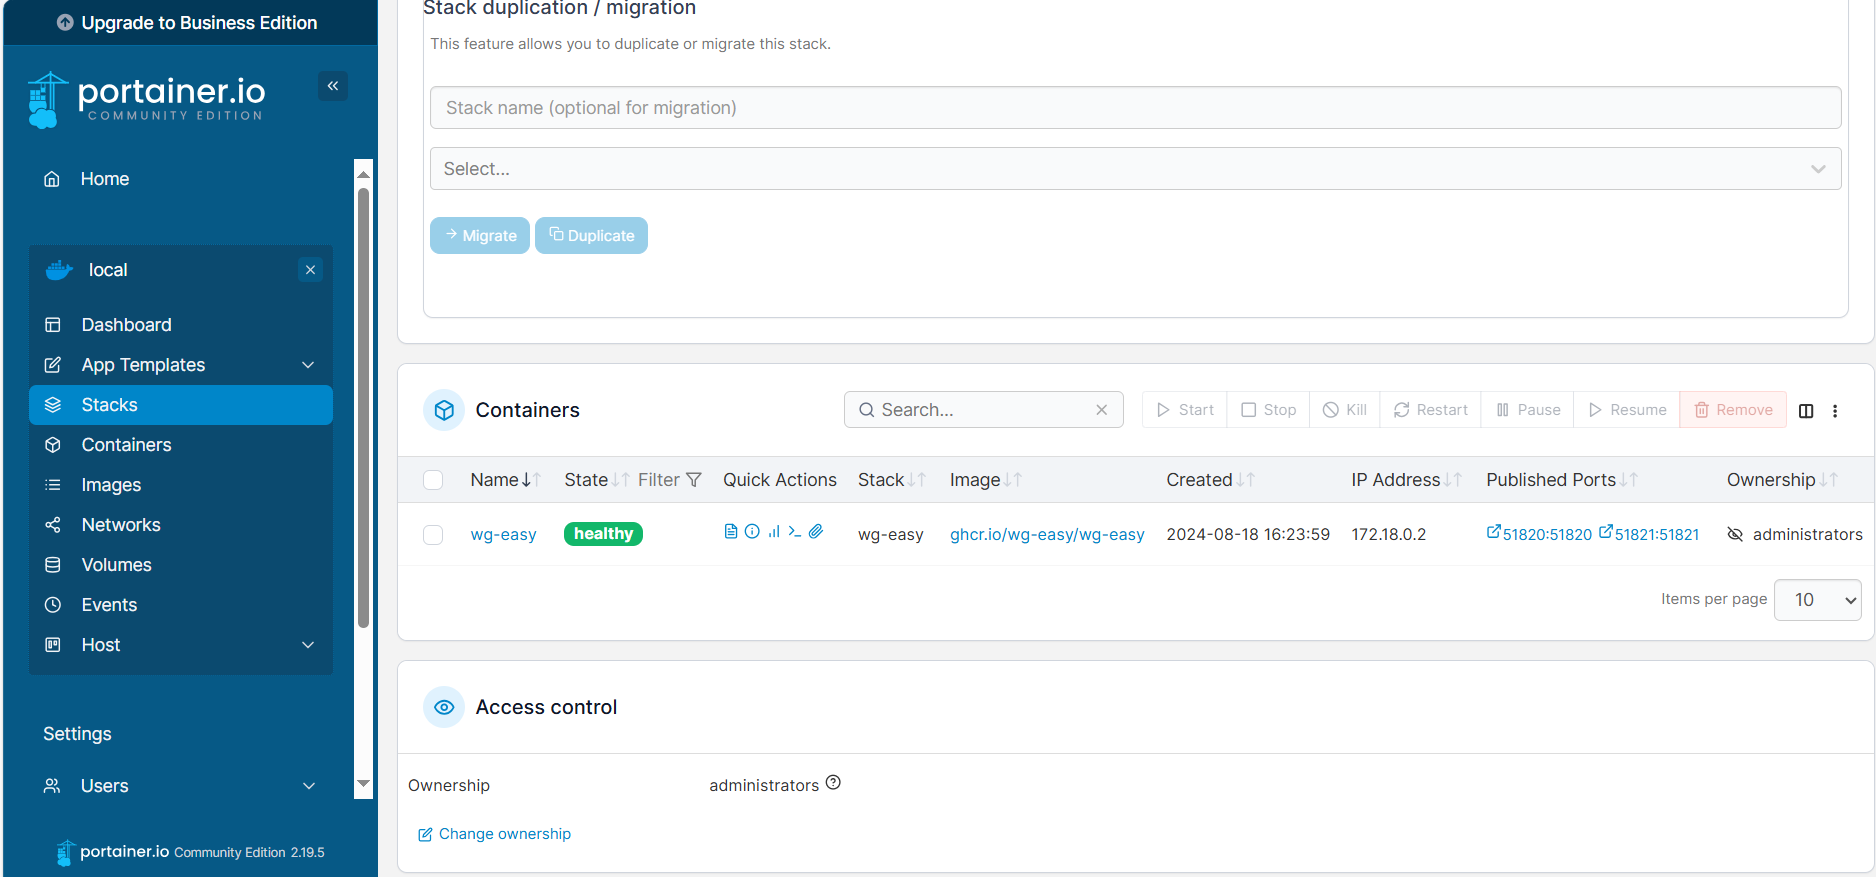Click the green healthy status badge

point(603,534)
